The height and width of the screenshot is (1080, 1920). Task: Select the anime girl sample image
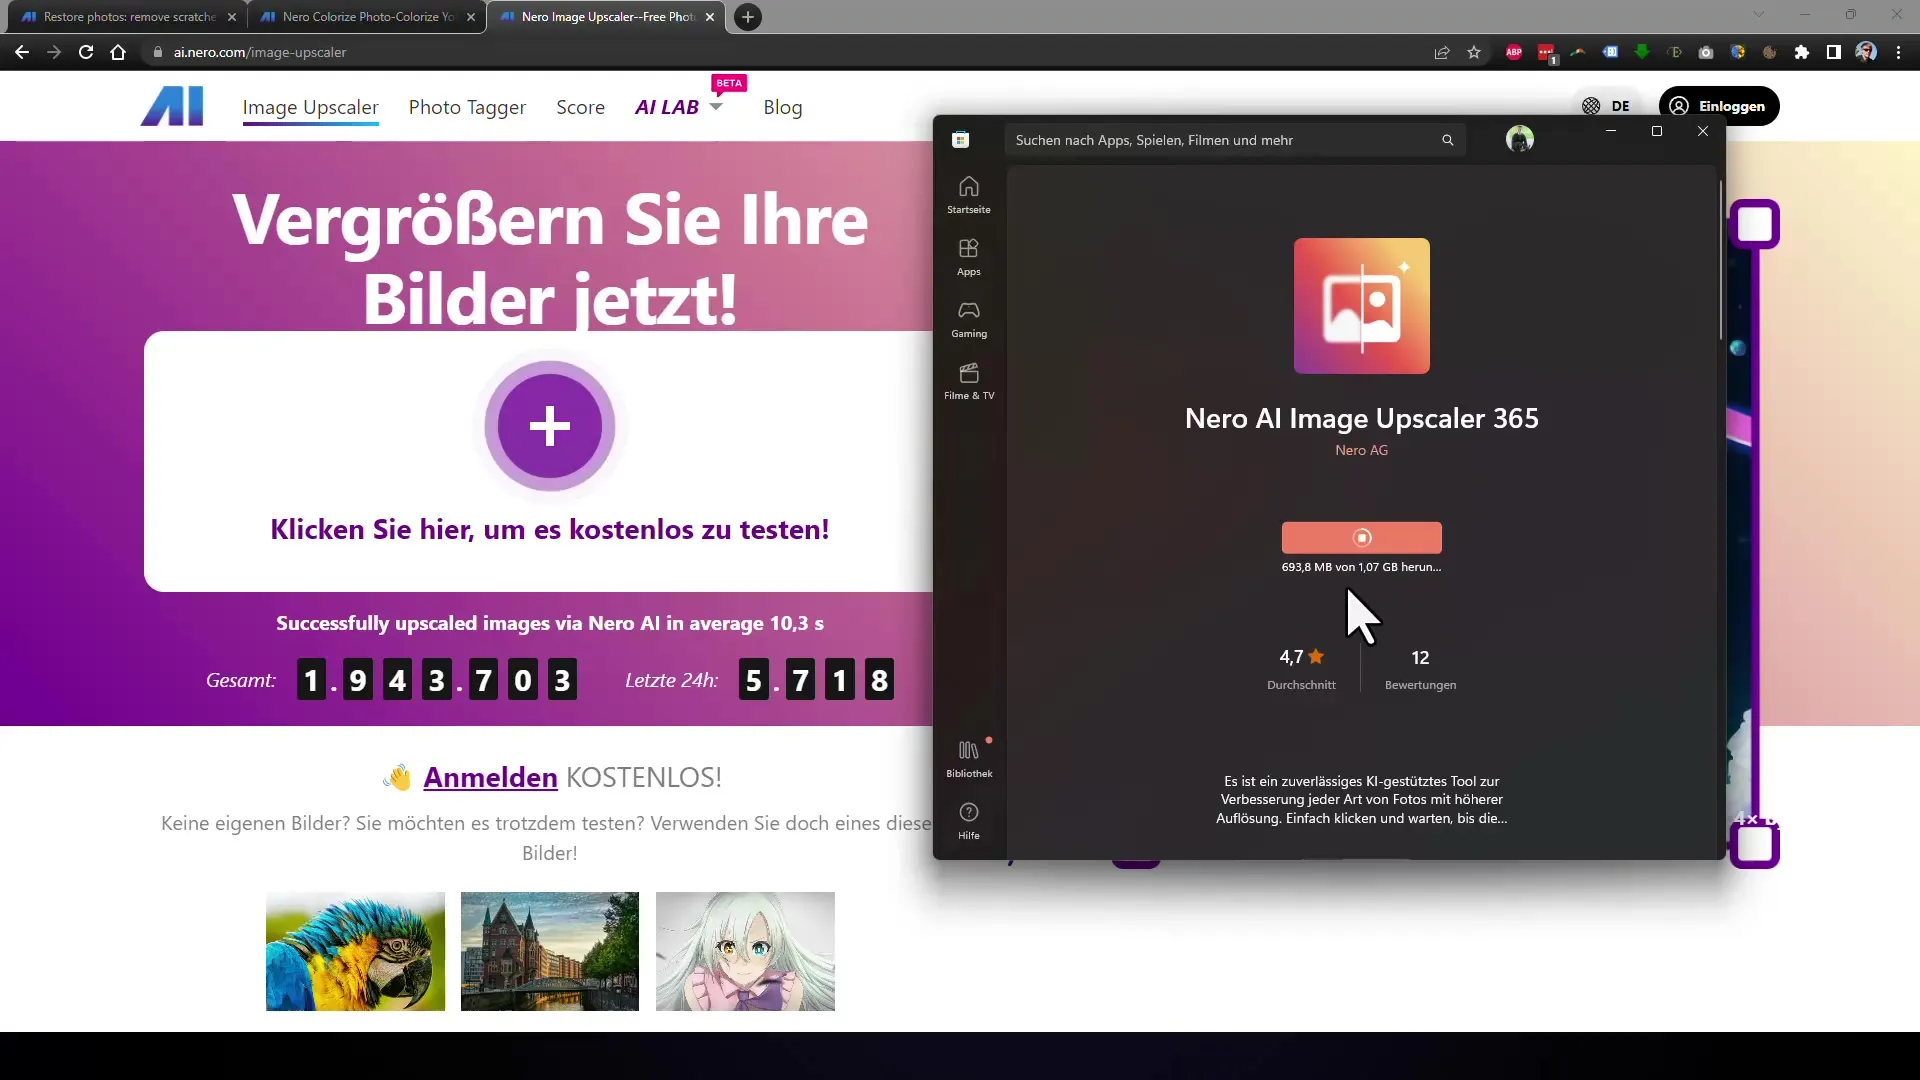pyautogui.click(x=745, y=951)
